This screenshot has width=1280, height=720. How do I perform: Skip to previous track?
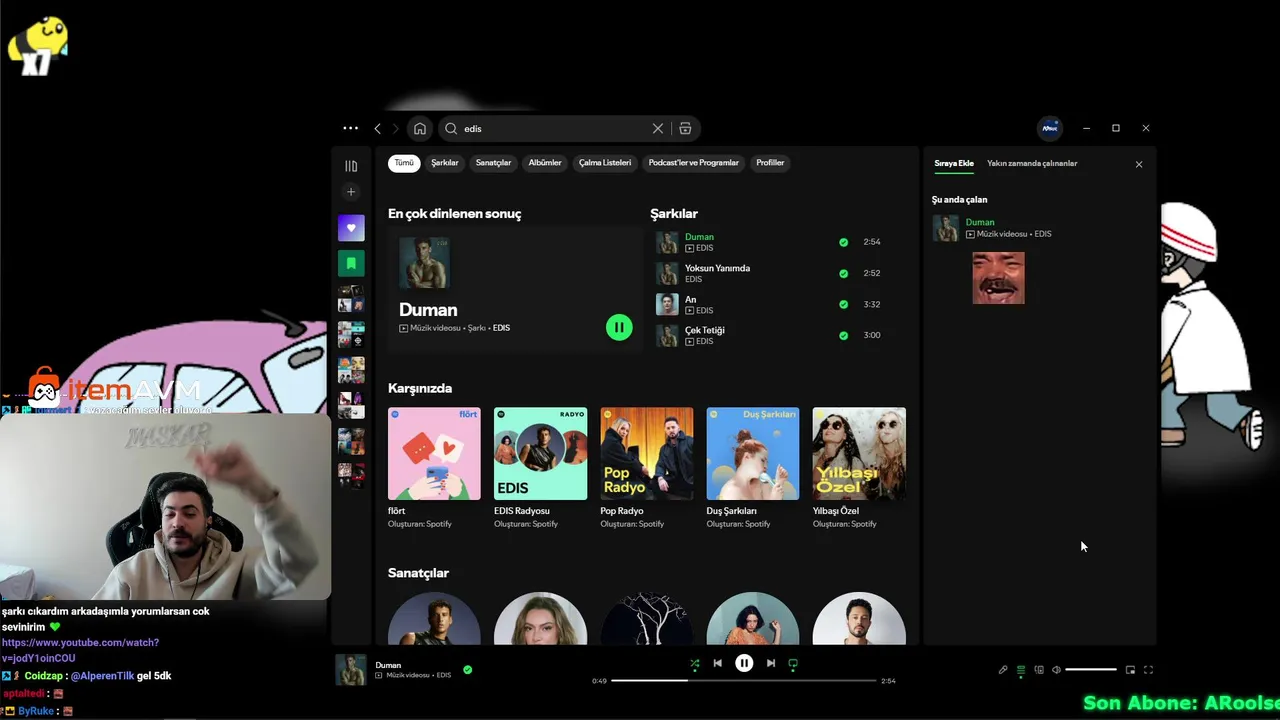(x=717, y=663)
